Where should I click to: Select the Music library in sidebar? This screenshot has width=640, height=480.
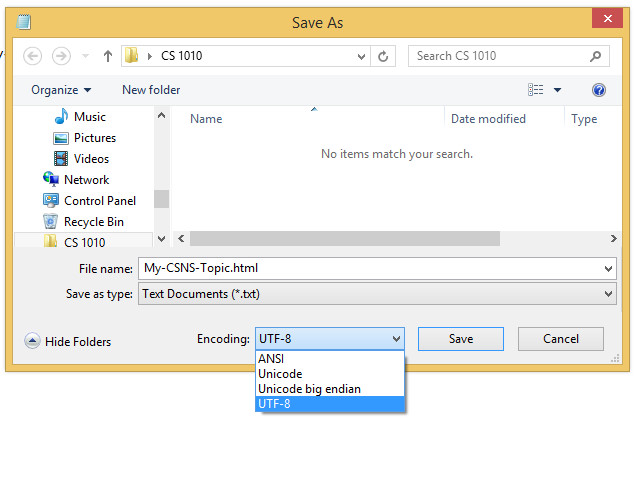pyautogui.click(x=89, y=117)
